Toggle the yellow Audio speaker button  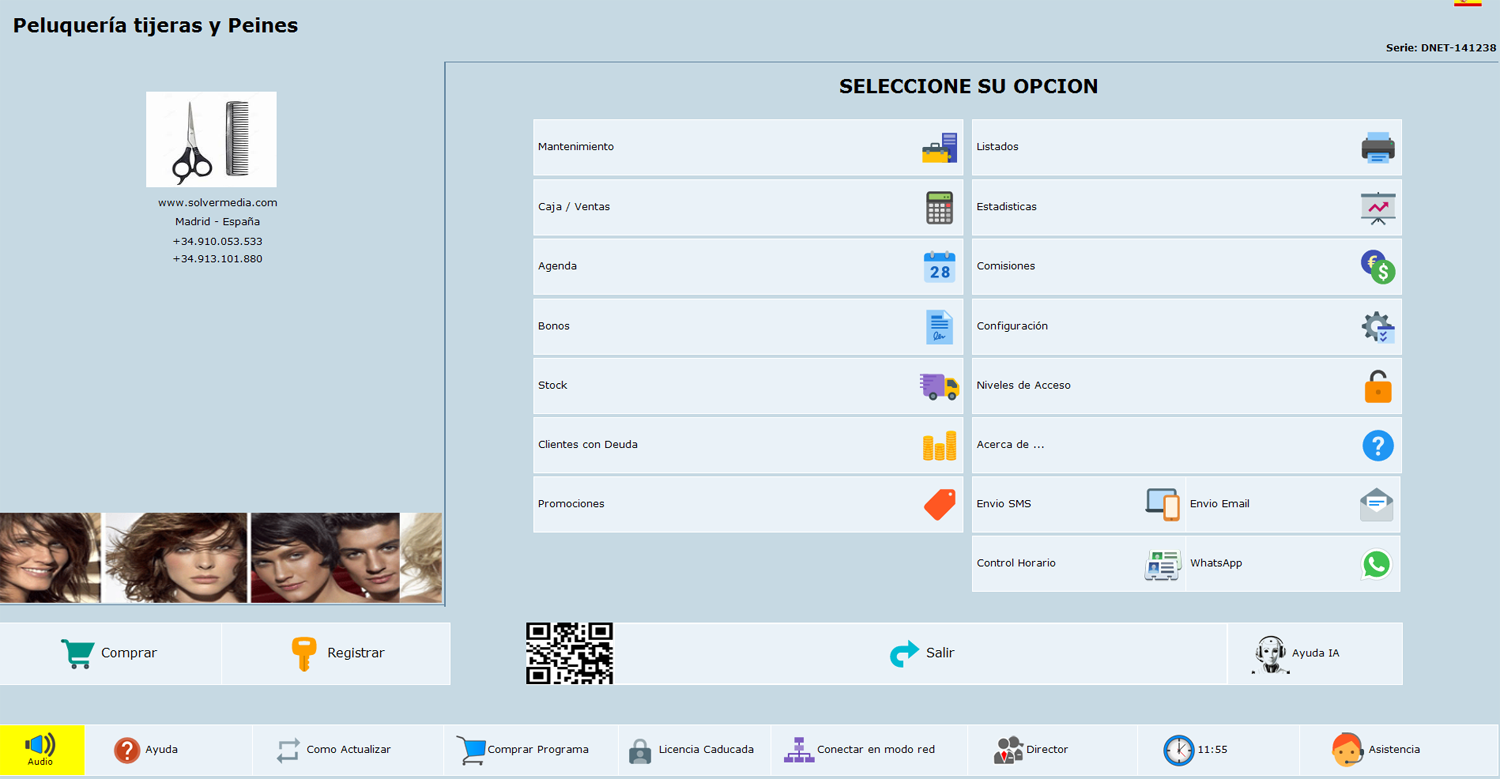tap(41, 749)
